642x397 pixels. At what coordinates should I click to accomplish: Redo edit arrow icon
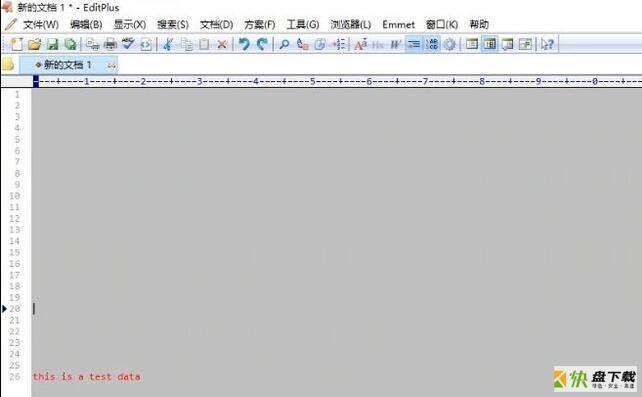[x=262, y=44]
